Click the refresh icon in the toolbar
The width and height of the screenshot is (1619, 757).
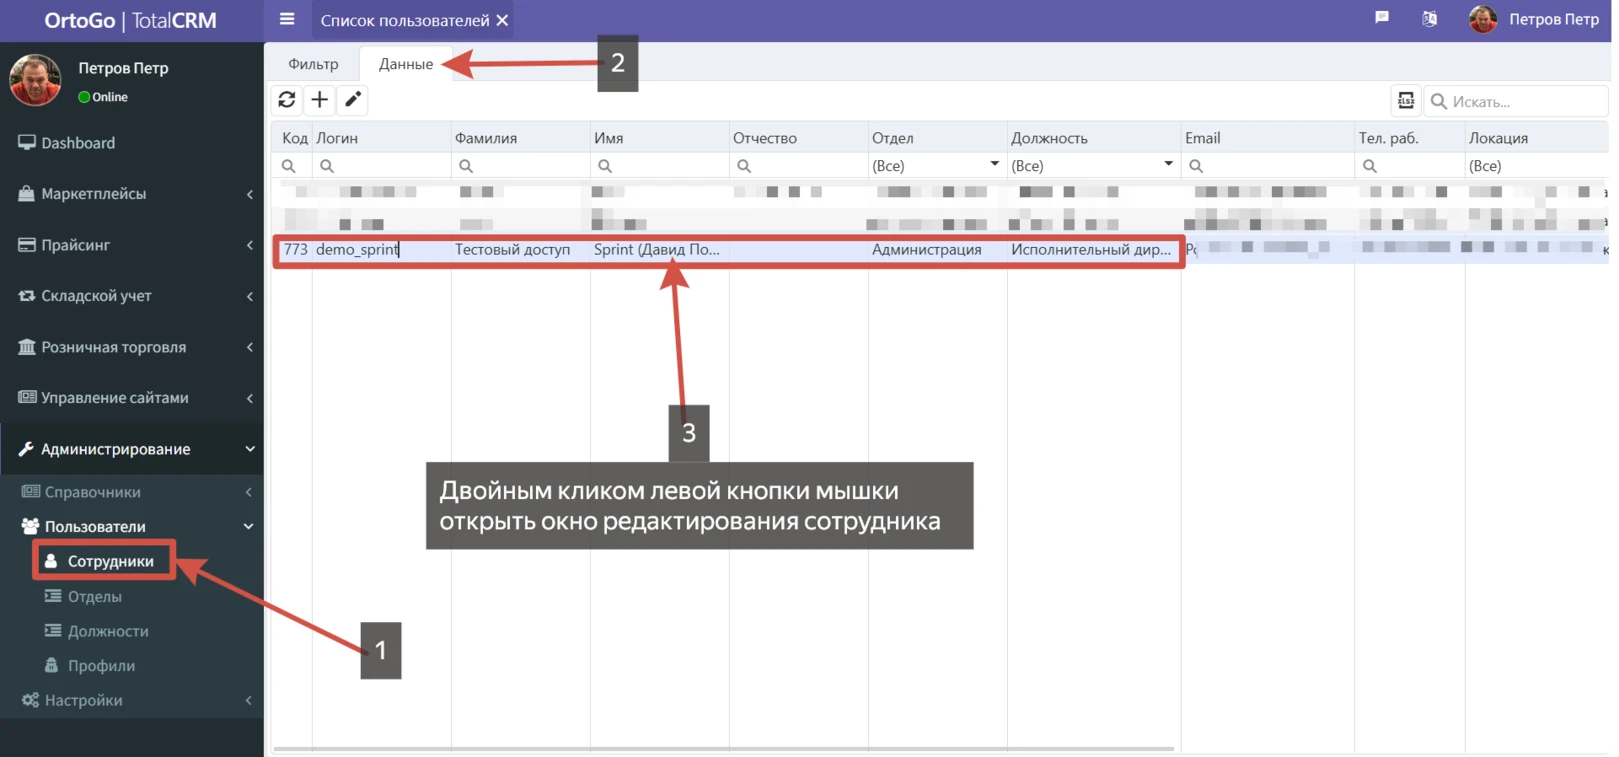tap(287, 100)
